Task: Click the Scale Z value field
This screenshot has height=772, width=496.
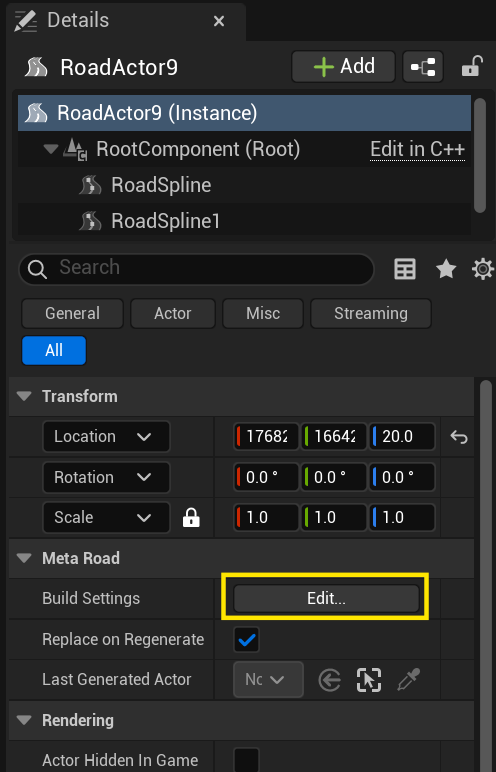Action: tap(402, 517)
